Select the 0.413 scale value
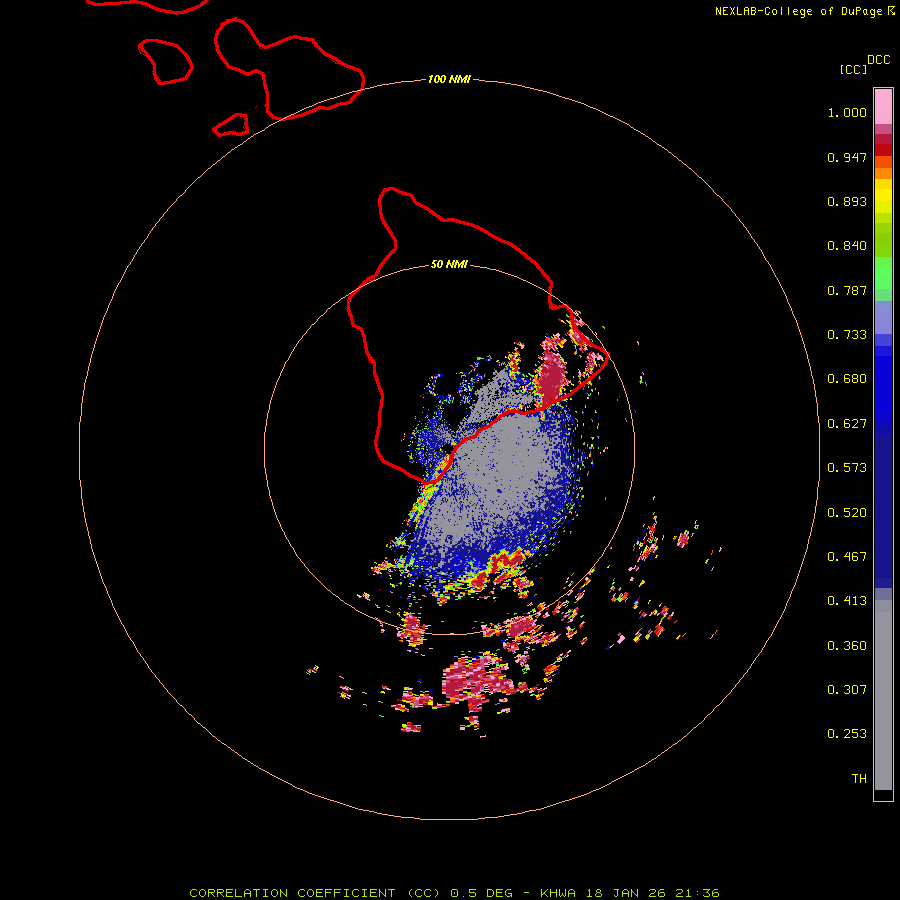This screenshot has height=900, width=900. pyautogui.click(x=847, y=601)
